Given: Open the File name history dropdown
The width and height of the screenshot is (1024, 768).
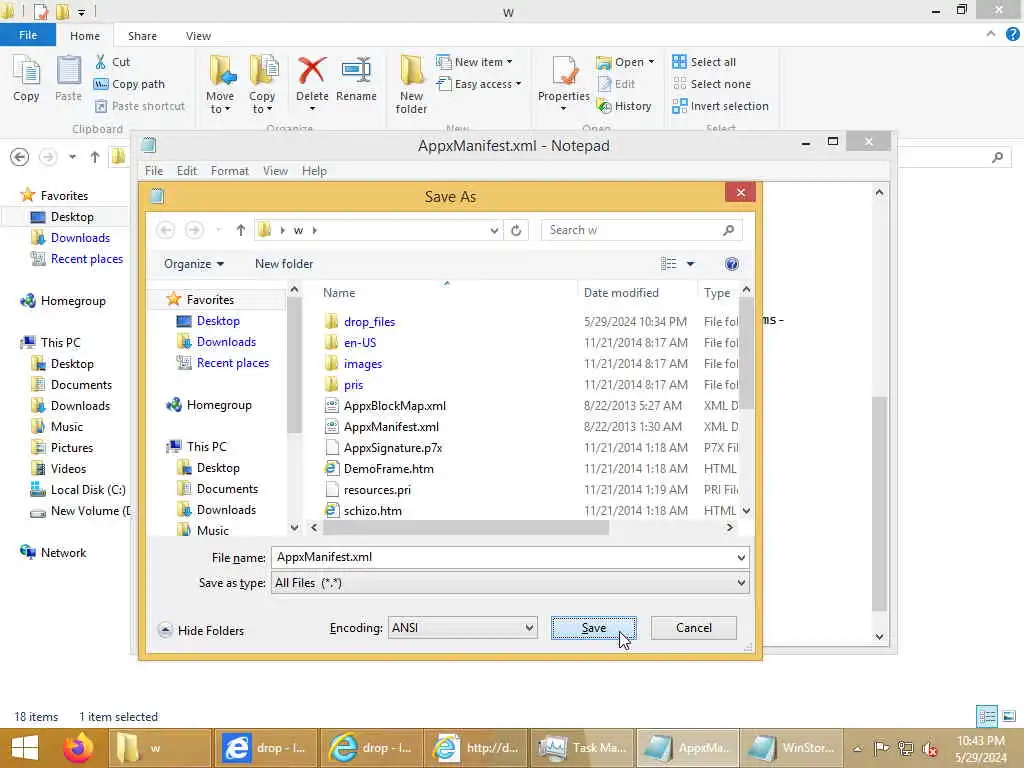Looking at the screenshot, I should pyautogui.click(x=741, y=557).
